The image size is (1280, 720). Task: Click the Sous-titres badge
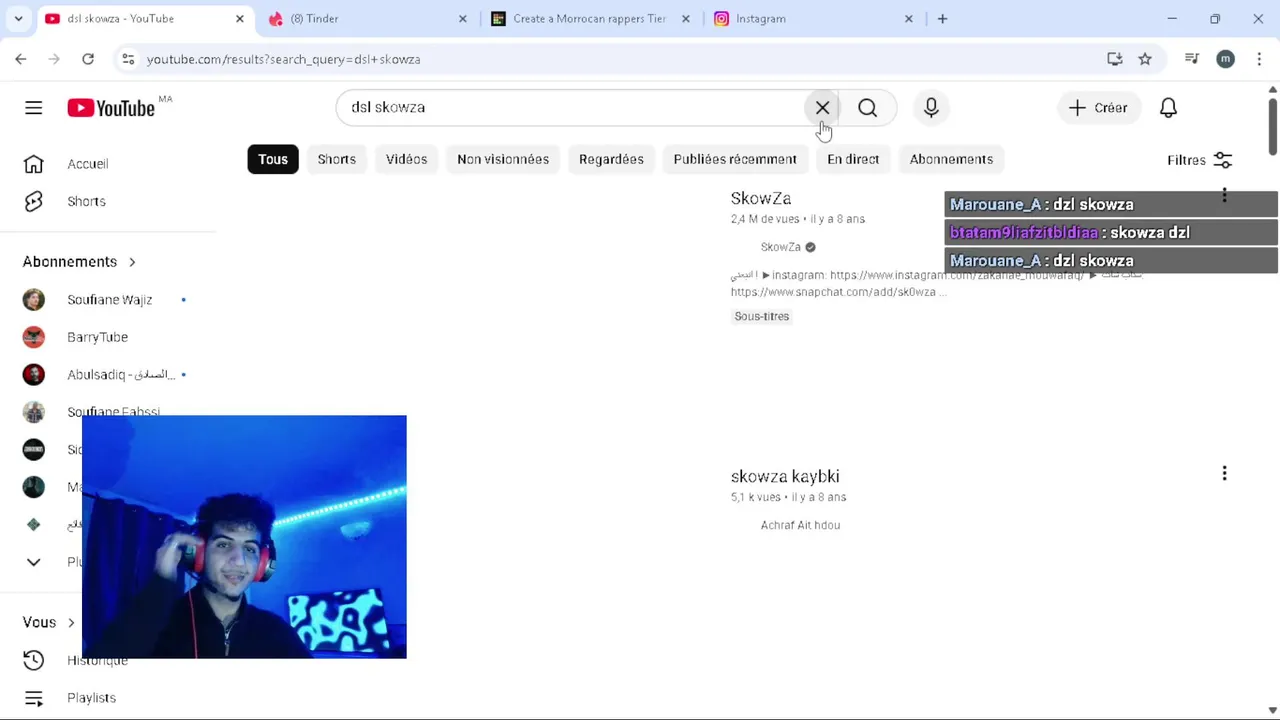coord(762,316)
